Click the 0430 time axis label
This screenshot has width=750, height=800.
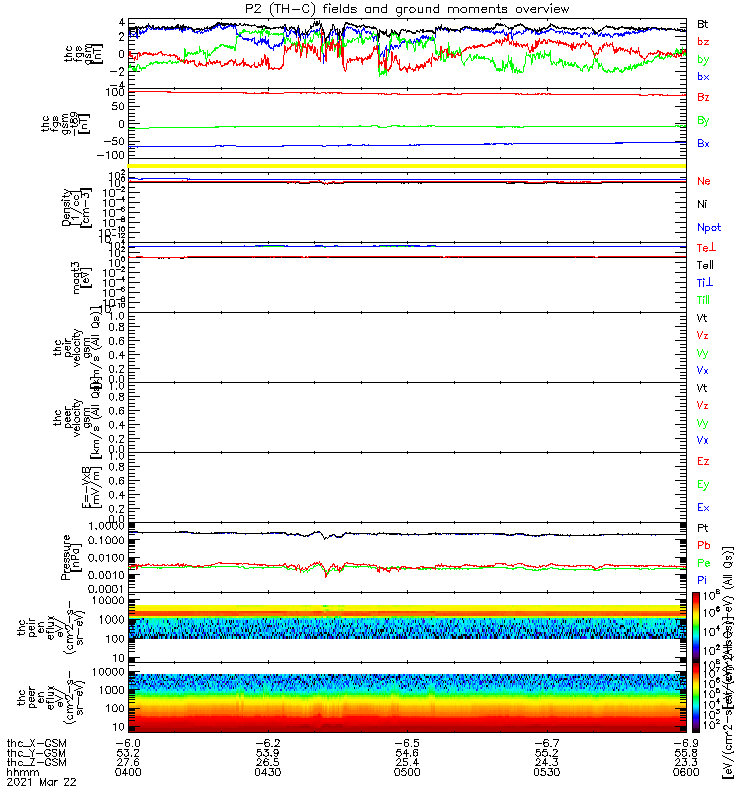coord(268,772)
